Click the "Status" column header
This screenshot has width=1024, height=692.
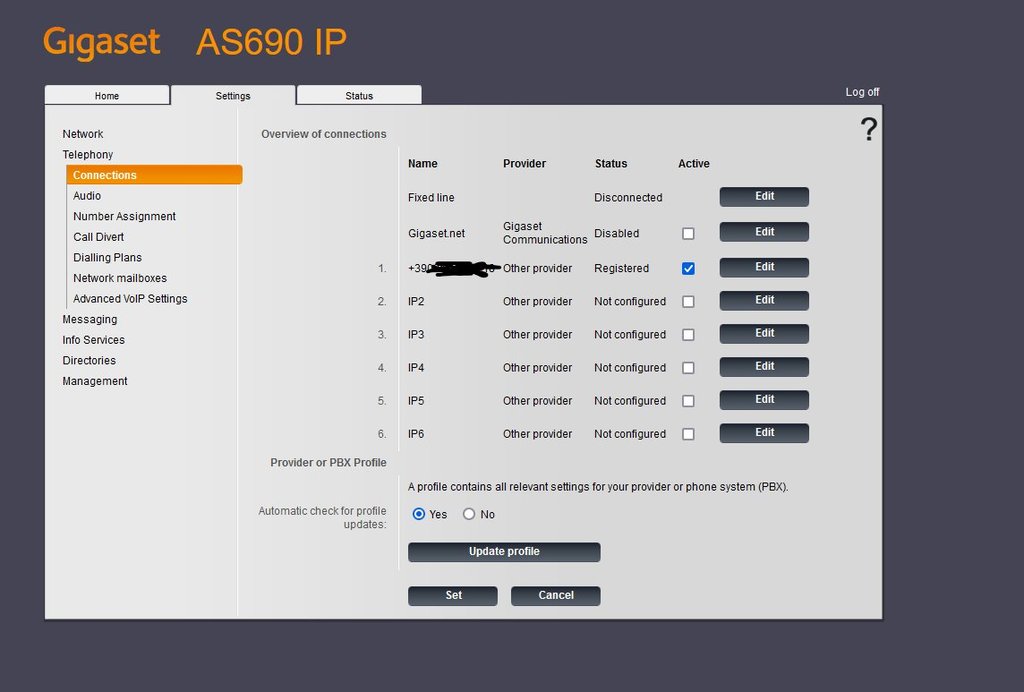pos(611,164)
